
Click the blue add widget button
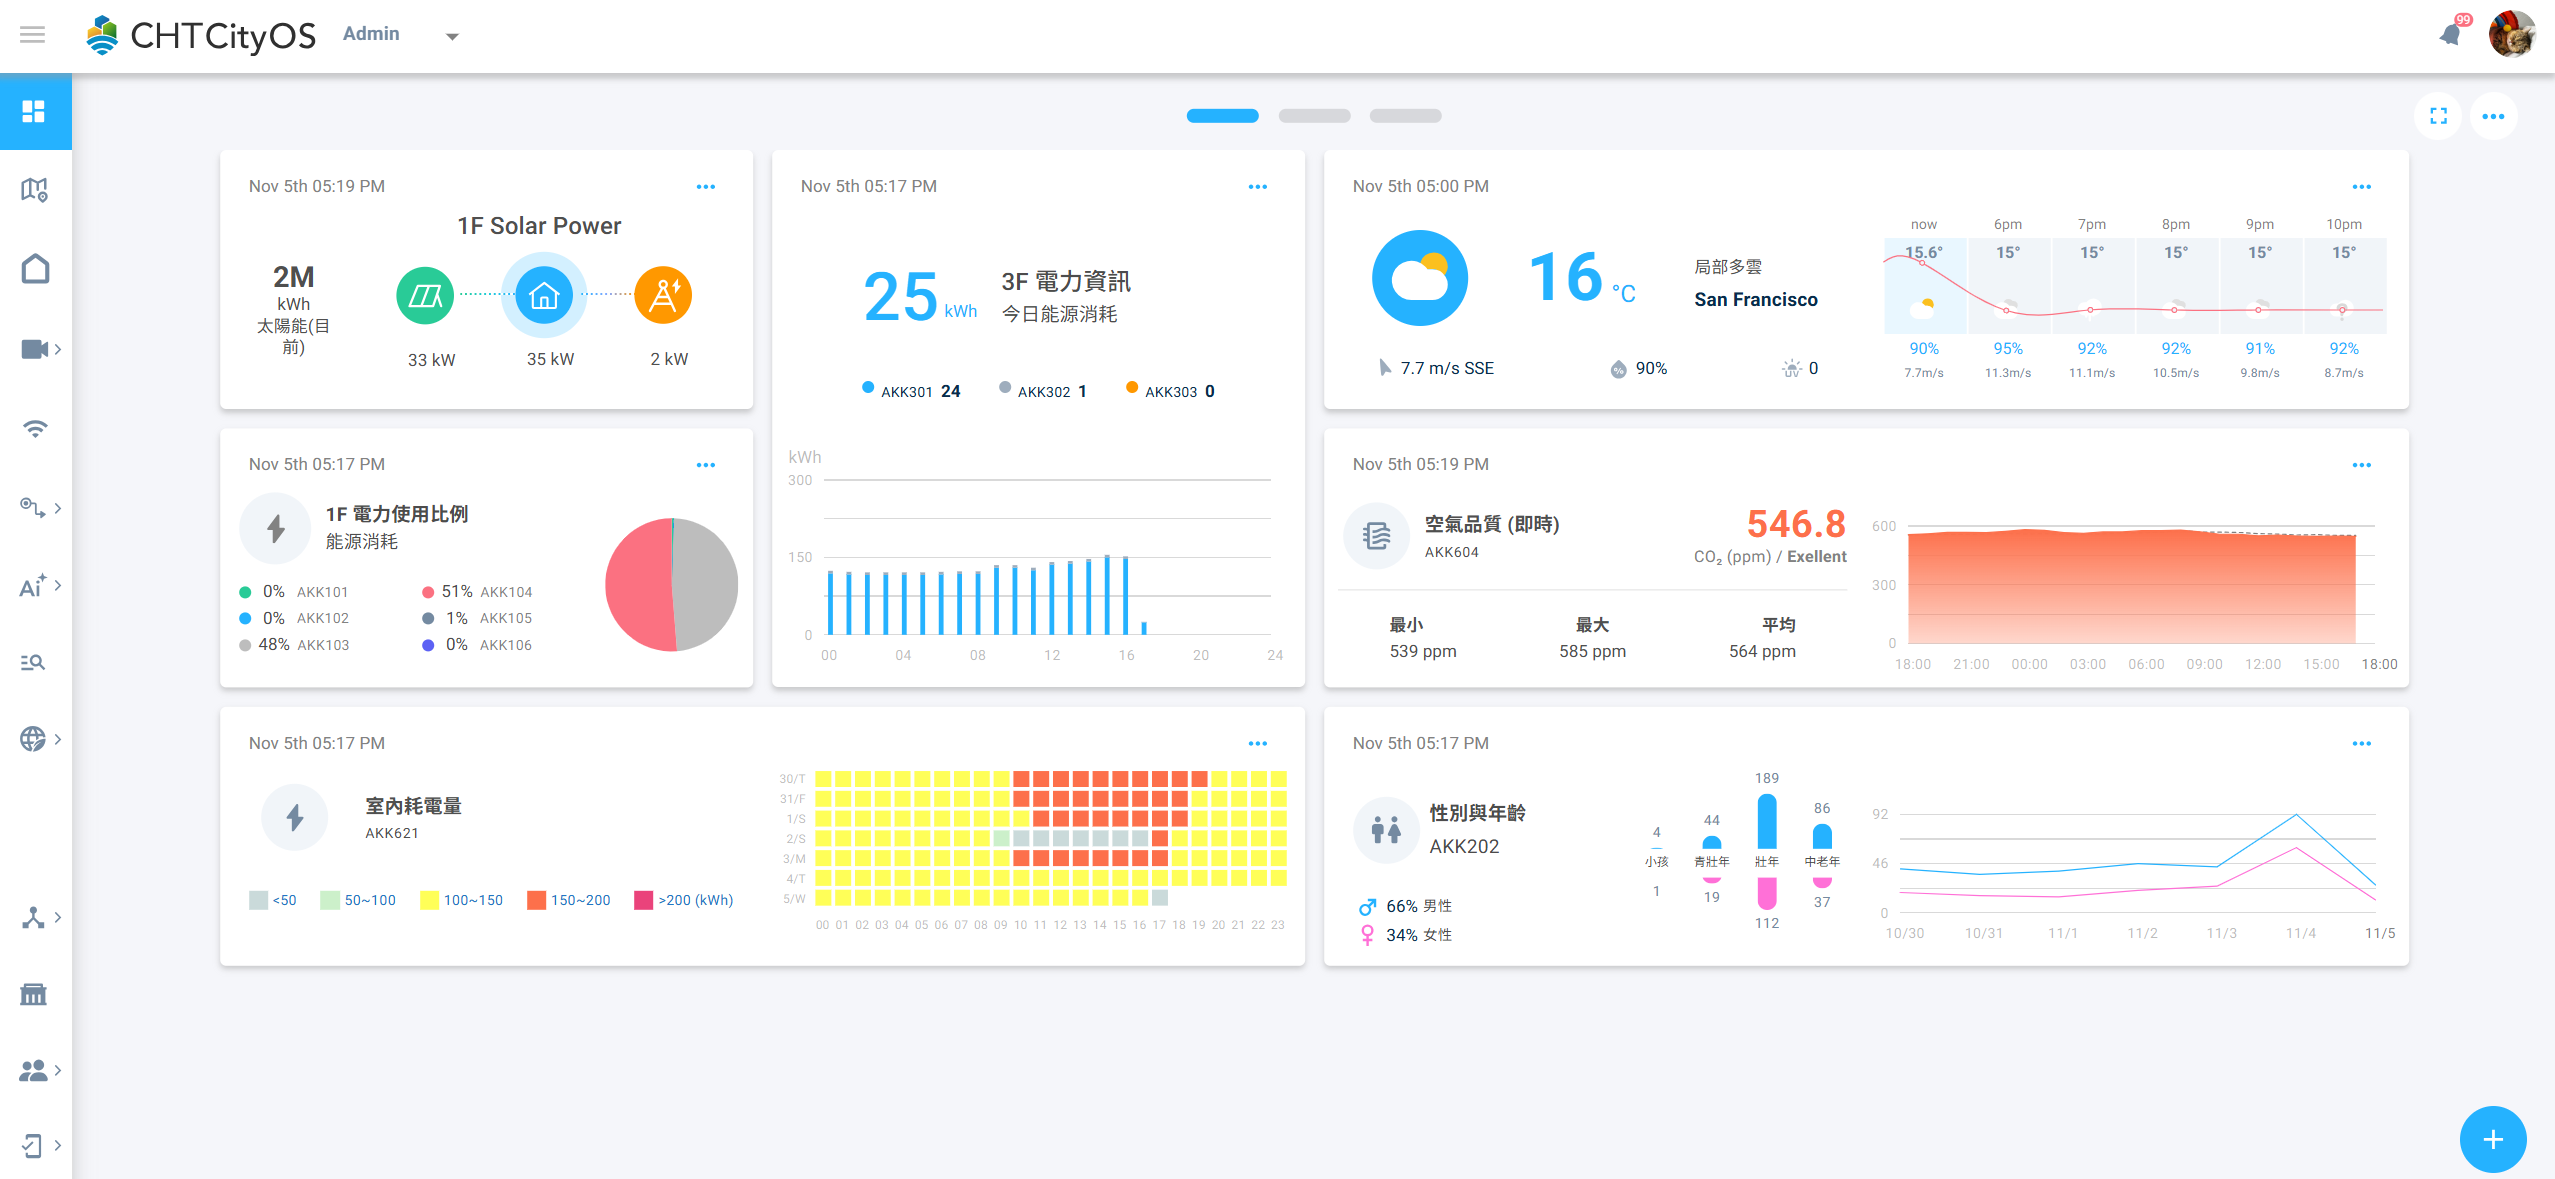click(2492, 1139)
